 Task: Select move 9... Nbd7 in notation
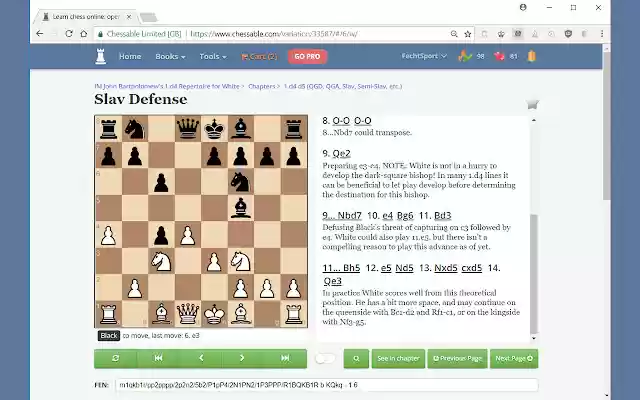coord(342,216)
